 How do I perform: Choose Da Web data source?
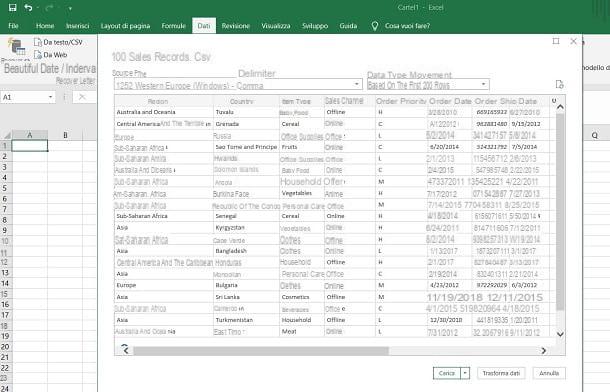(51, 55)
